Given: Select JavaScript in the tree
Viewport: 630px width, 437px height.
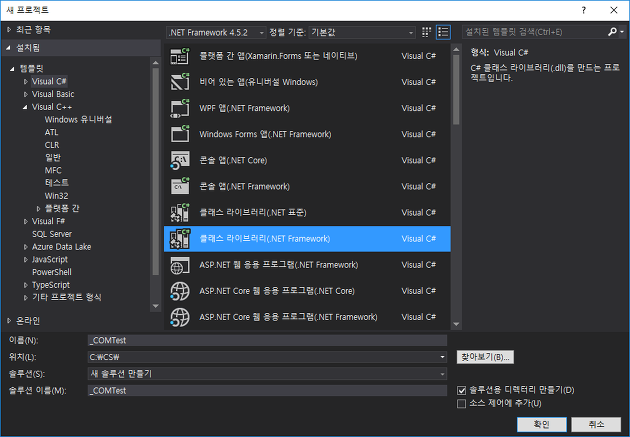Looking at the screenshot, I should click(x=50, y=259).
